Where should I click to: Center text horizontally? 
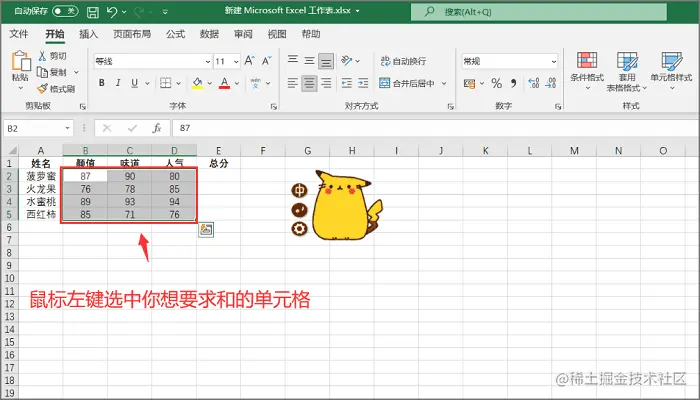point(309,83)
